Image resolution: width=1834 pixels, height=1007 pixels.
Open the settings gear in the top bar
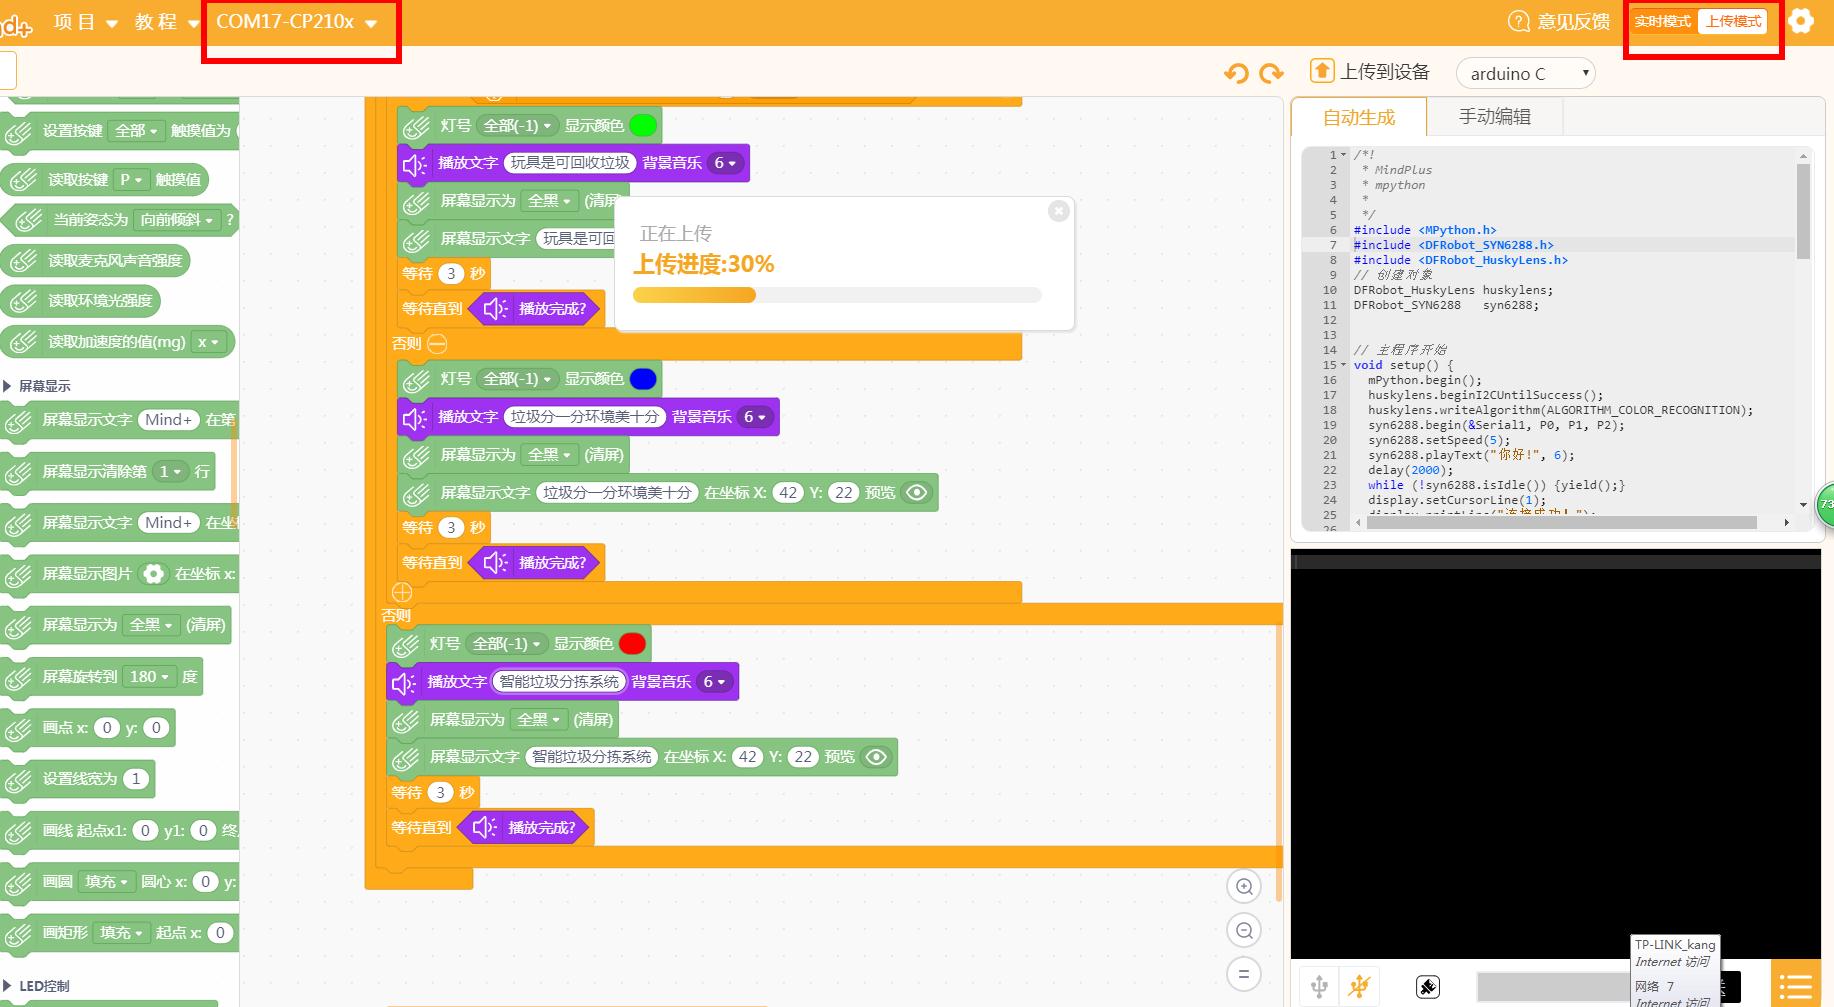[x=1801, y=21]
